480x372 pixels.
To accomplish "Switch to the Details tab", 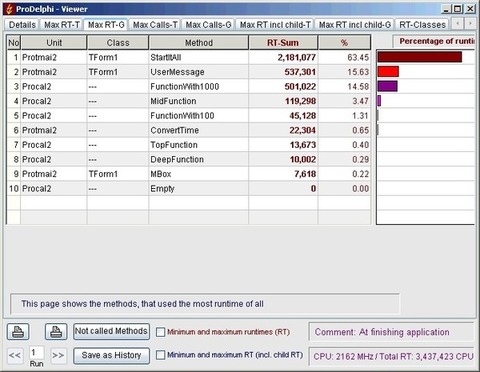I will point(22,25).
